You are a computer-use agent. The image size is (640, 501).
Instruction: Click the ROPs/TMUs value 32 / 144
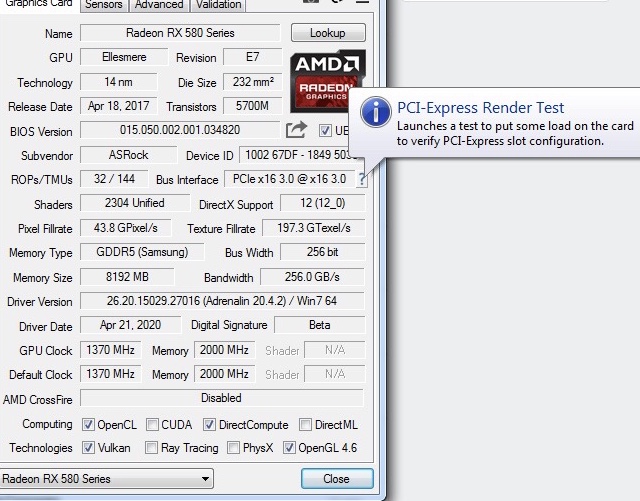114,179
